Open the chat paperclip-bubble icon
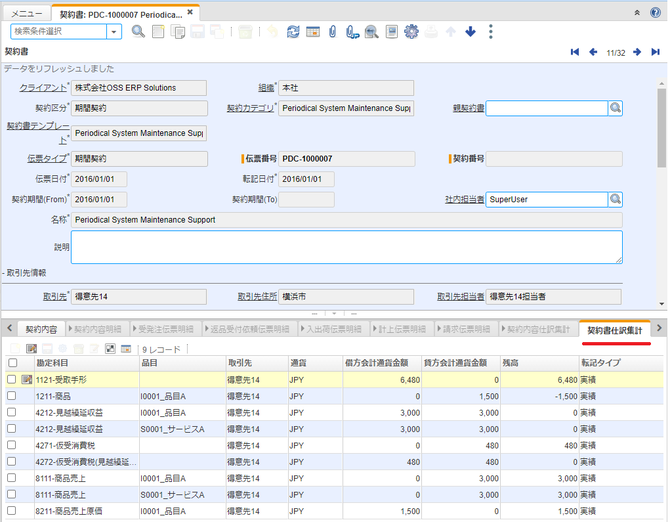670x522 pixels. tap(353, 32)
